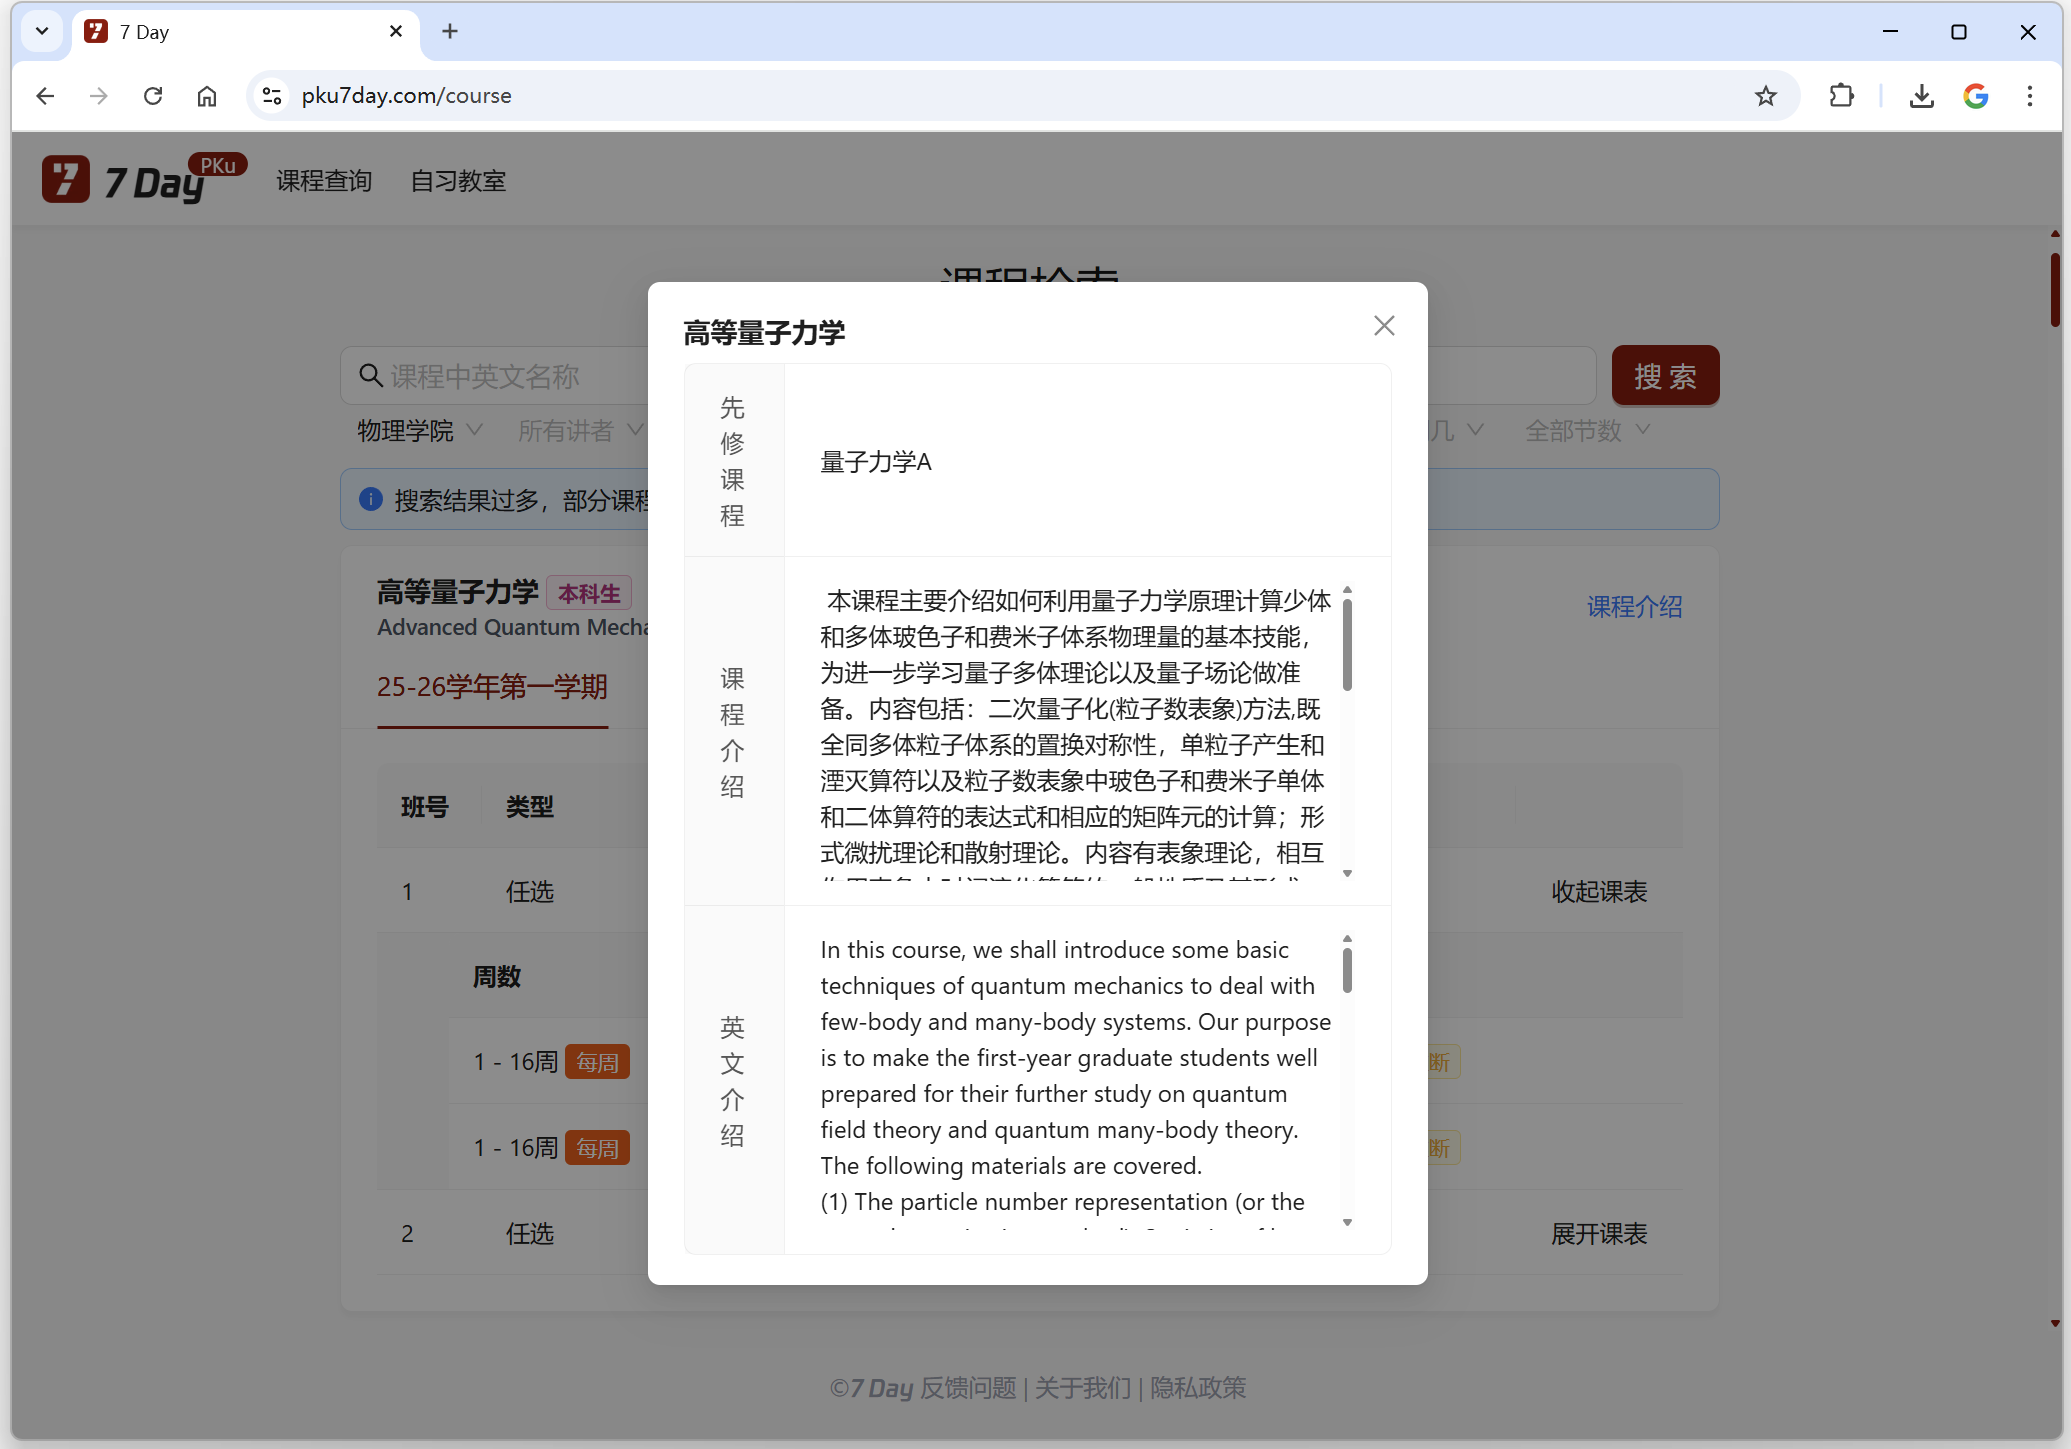Open the 全部节数 sessions dropdown
Viewport: 2071px width, 1449px height.
(1586, 430)
